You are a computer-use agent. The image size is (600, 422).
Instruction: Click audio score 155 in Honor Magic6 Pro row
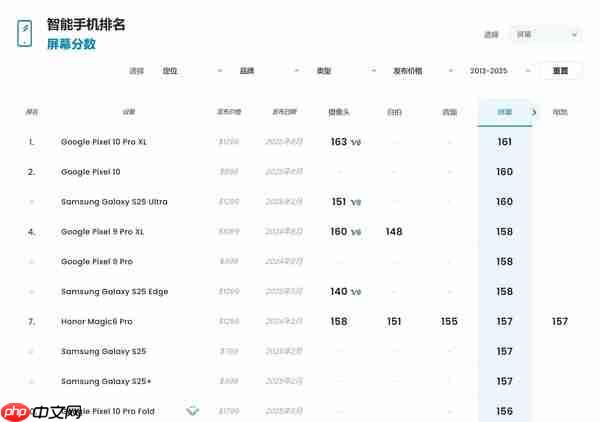coord(449,321)
